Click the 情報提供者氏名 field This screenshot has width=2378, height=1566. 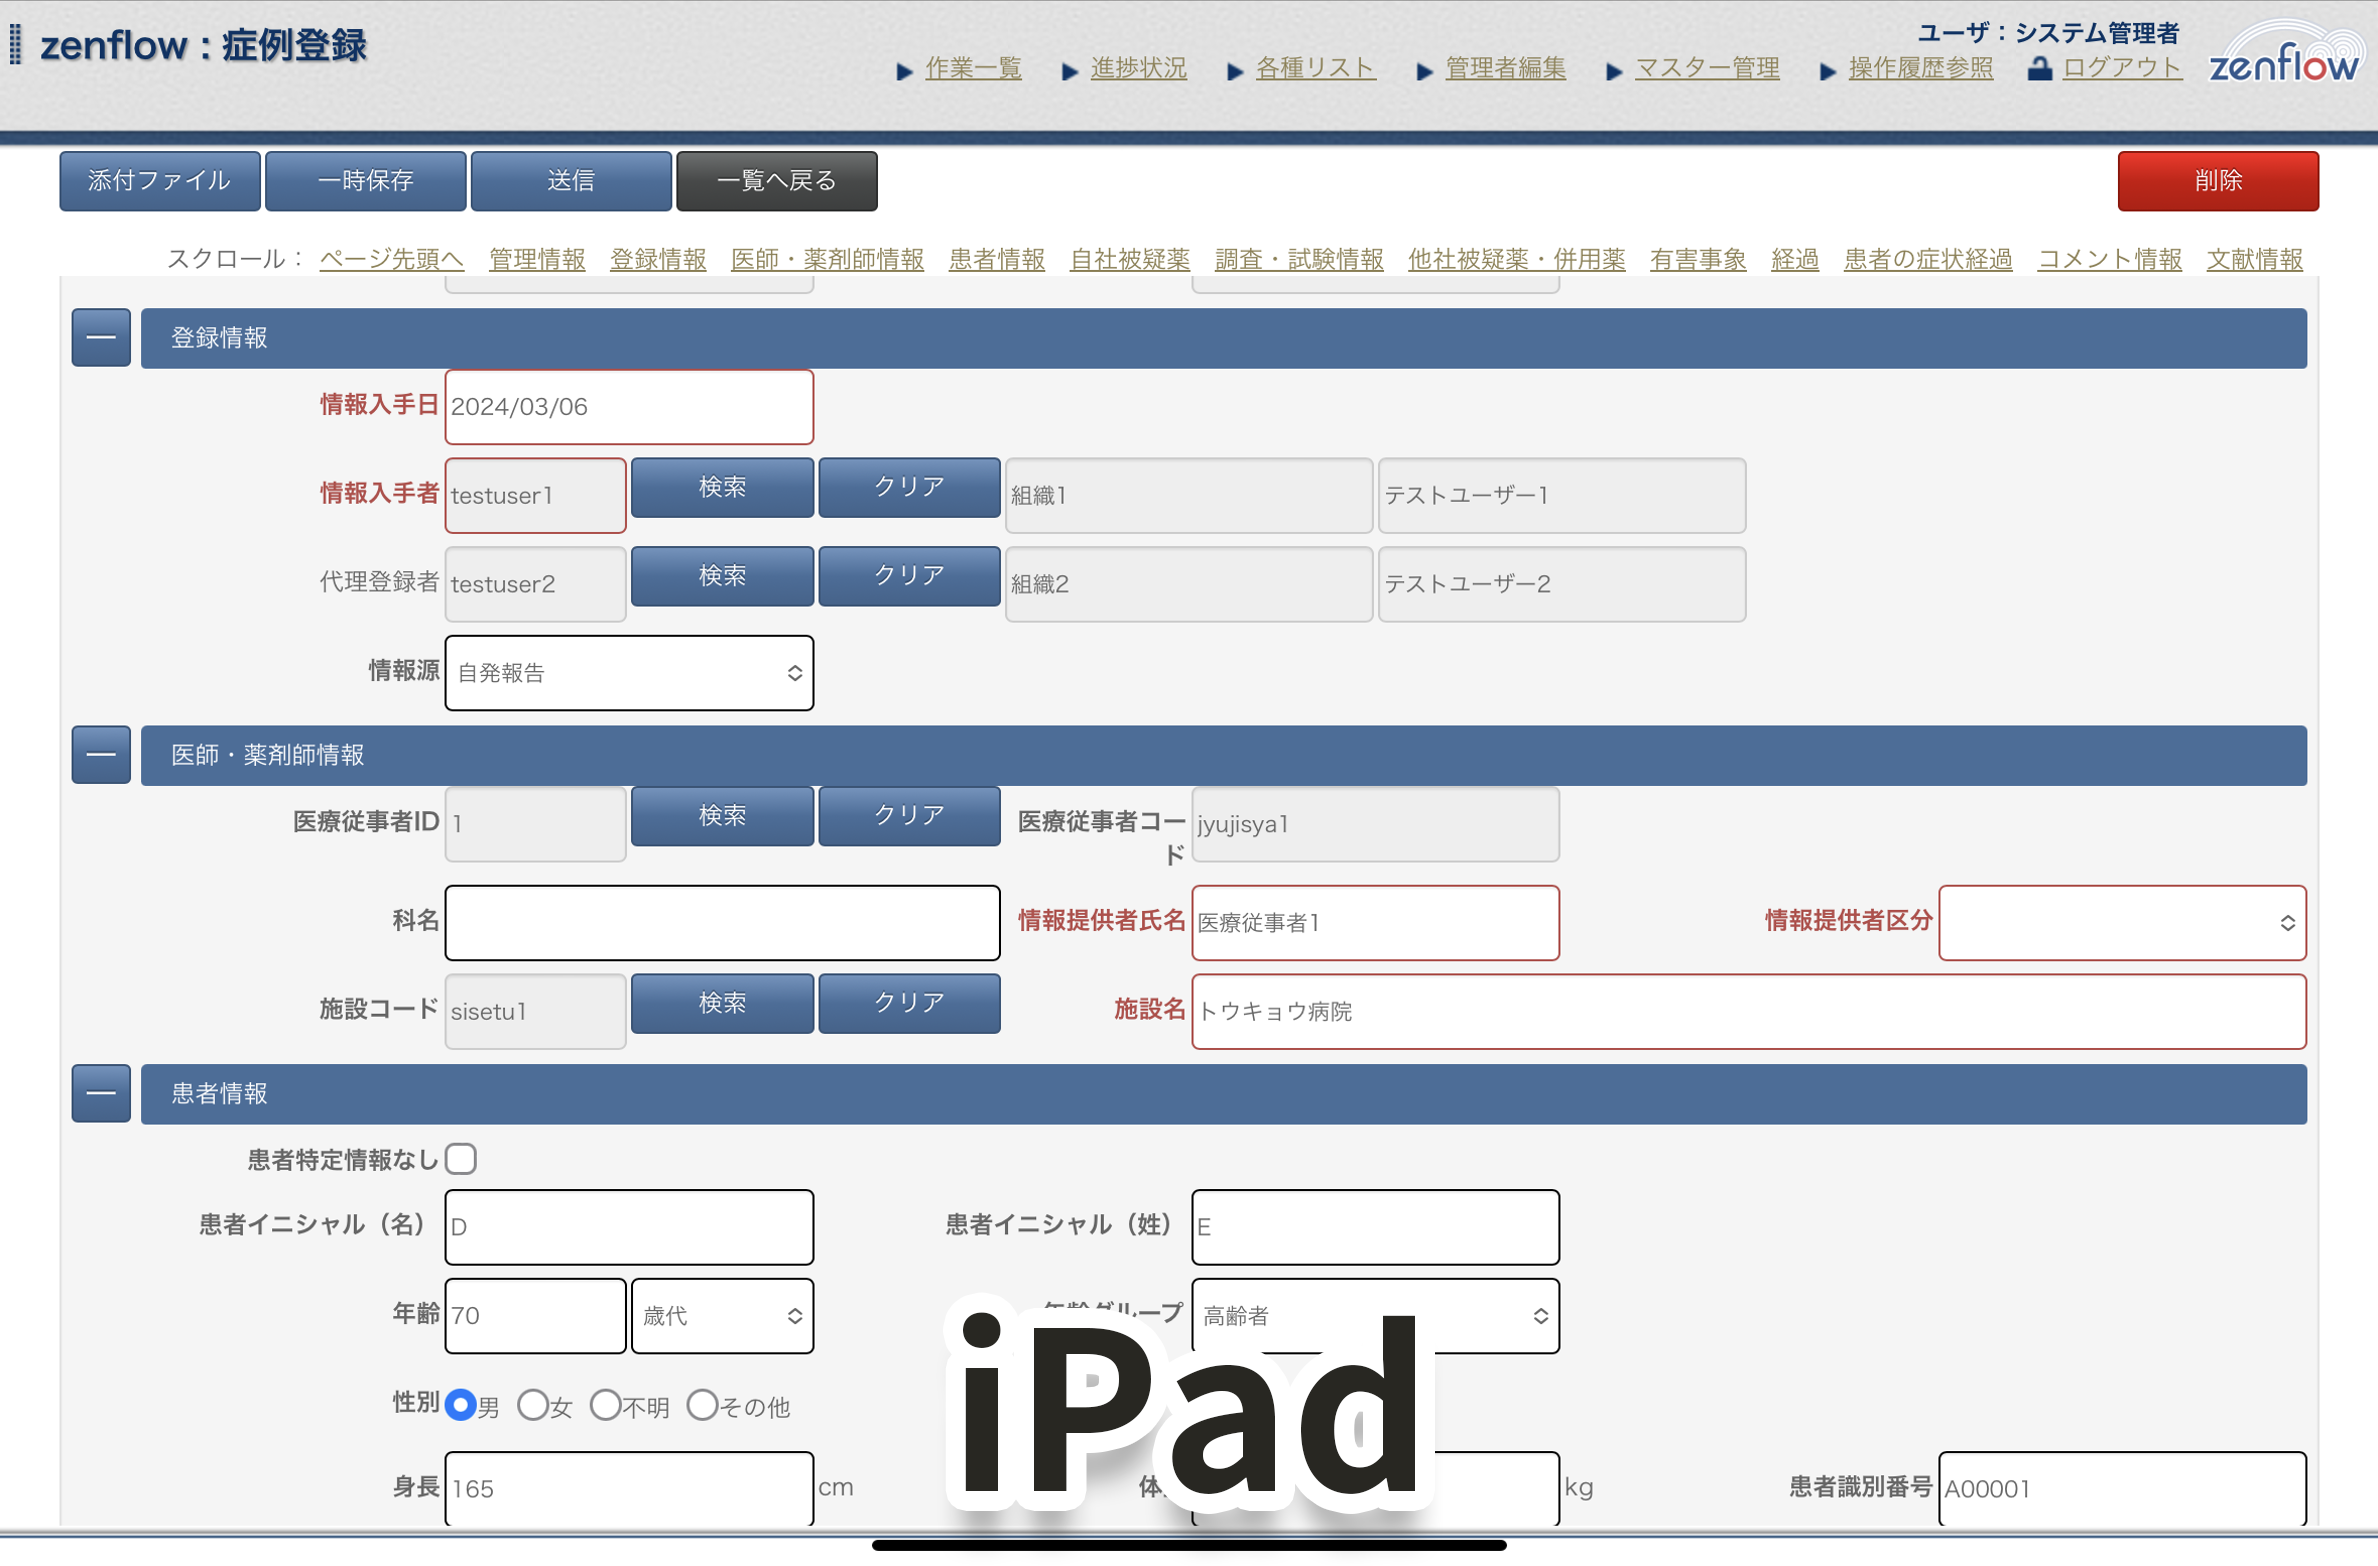[x=1375, y=923]
